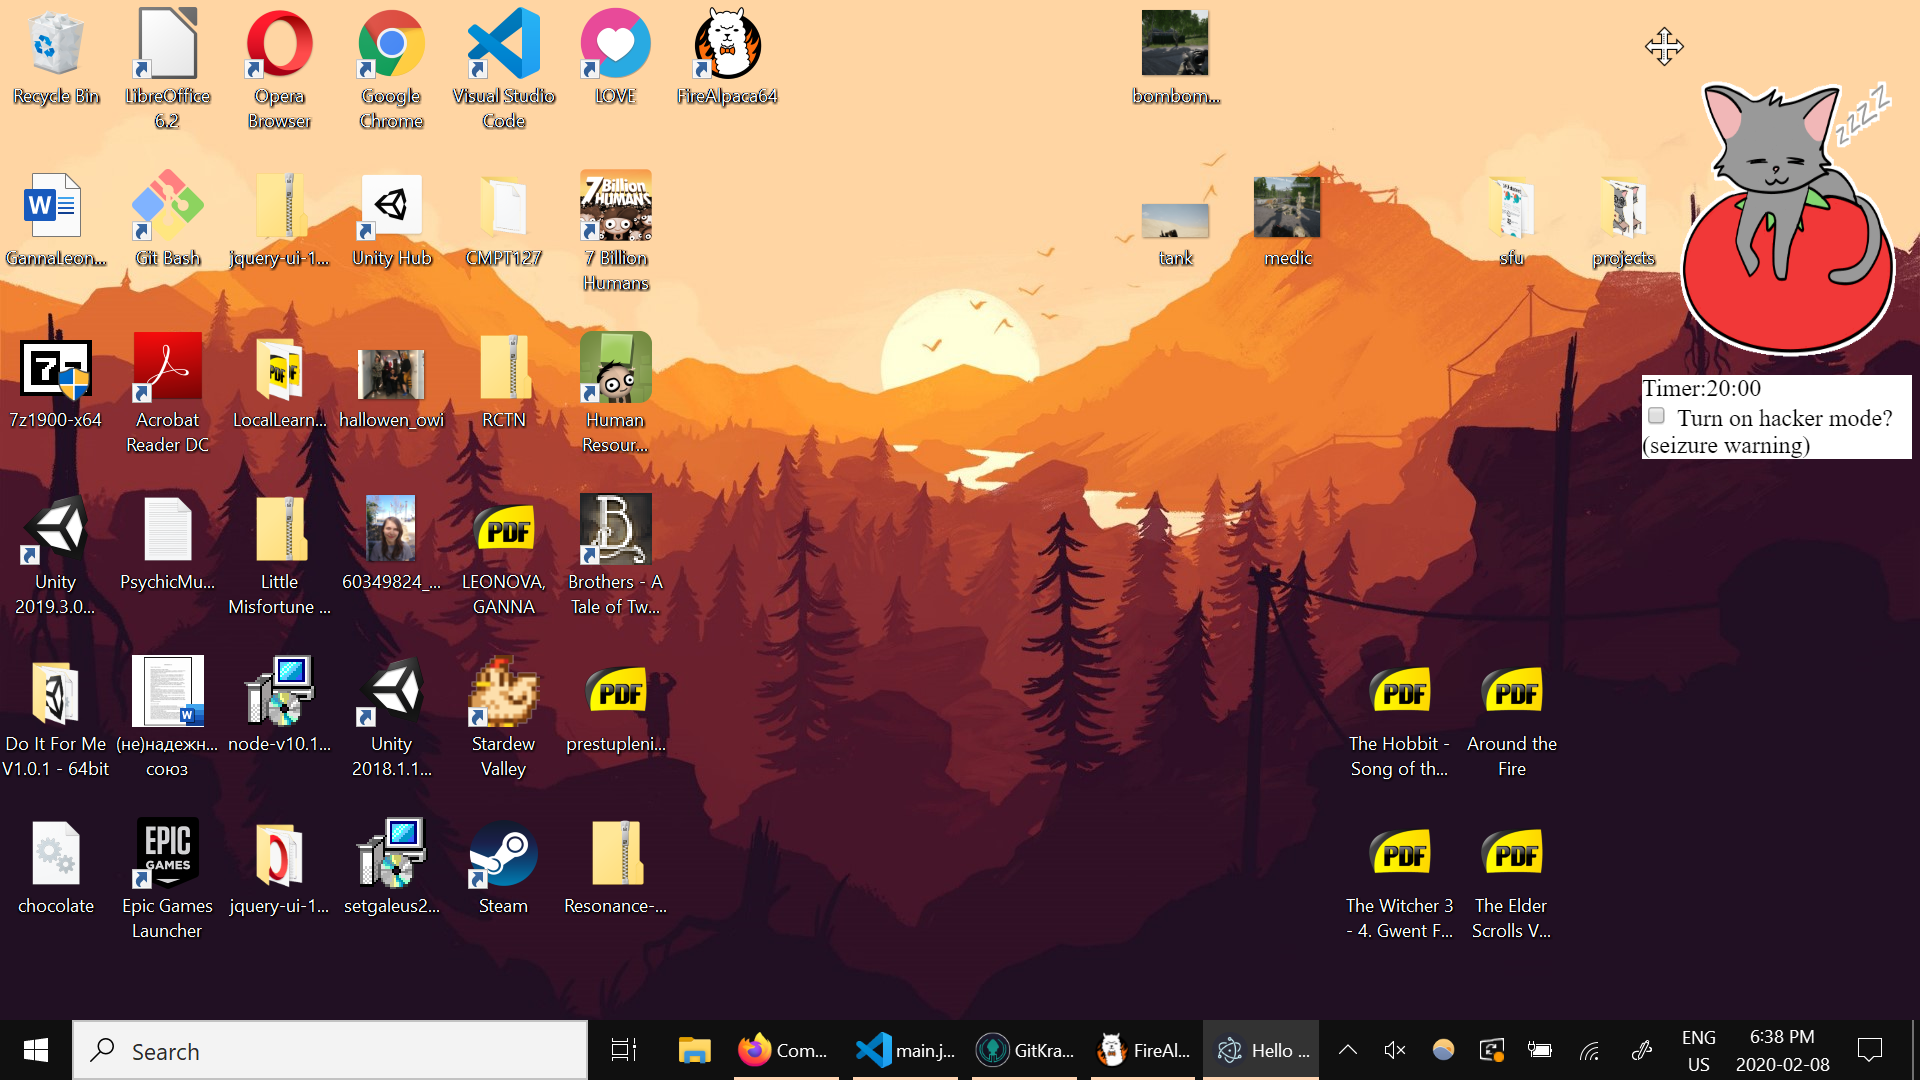The width and height of the screenshot is (1920, 1080).
Task: Switch the ENG US input language
Action: 1698,1050
